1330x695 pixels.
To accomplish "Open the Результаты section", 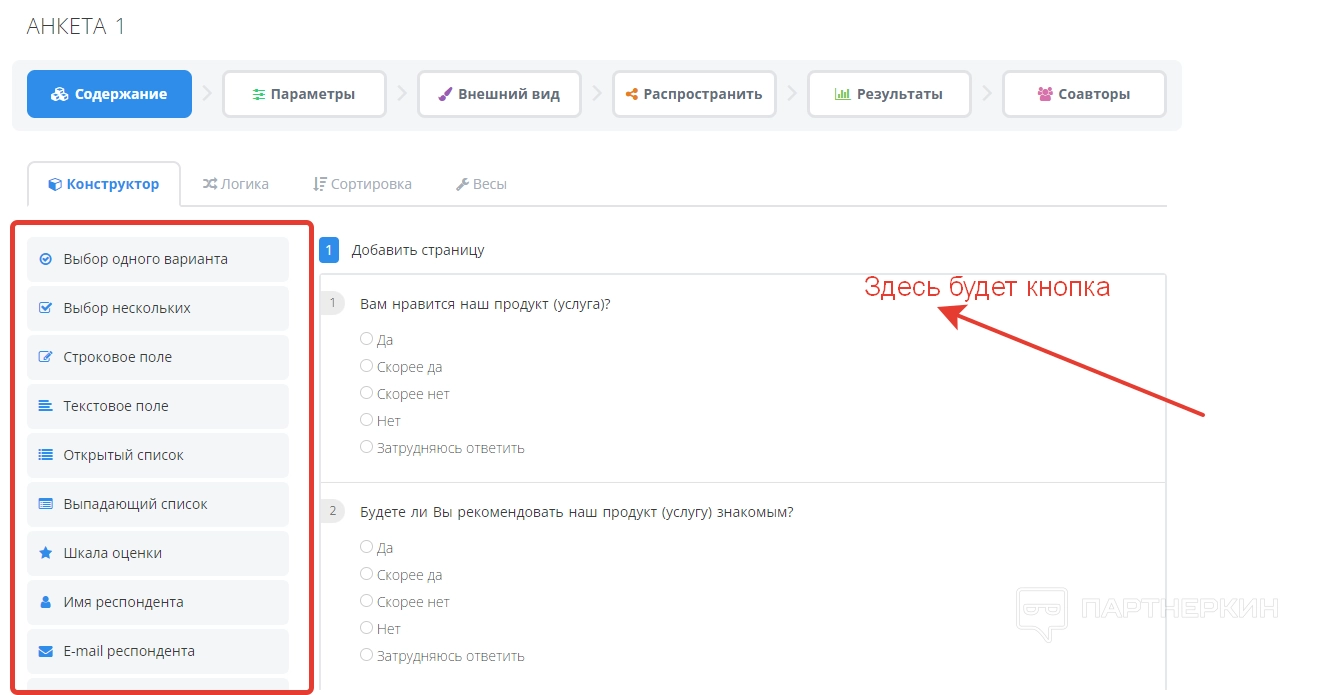I will (x=889, y=95).
